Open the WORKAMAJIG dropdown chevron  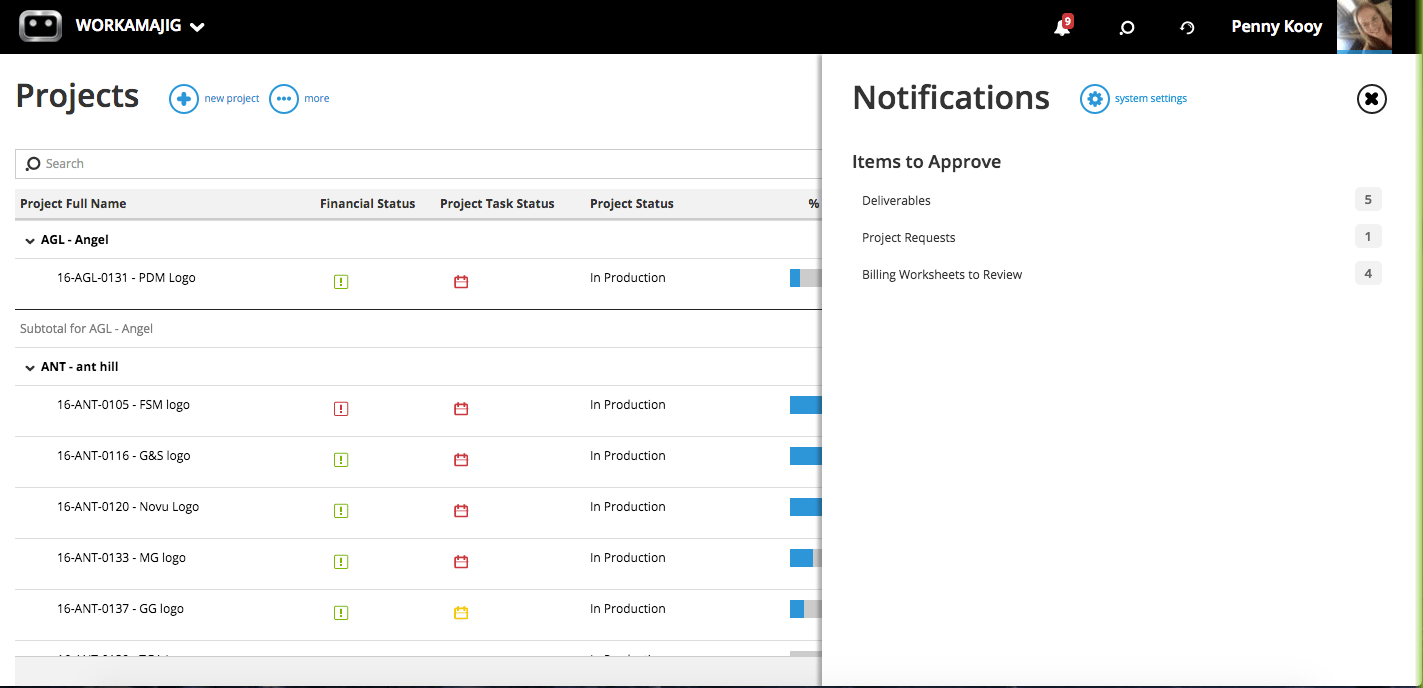tap(196, 27)
